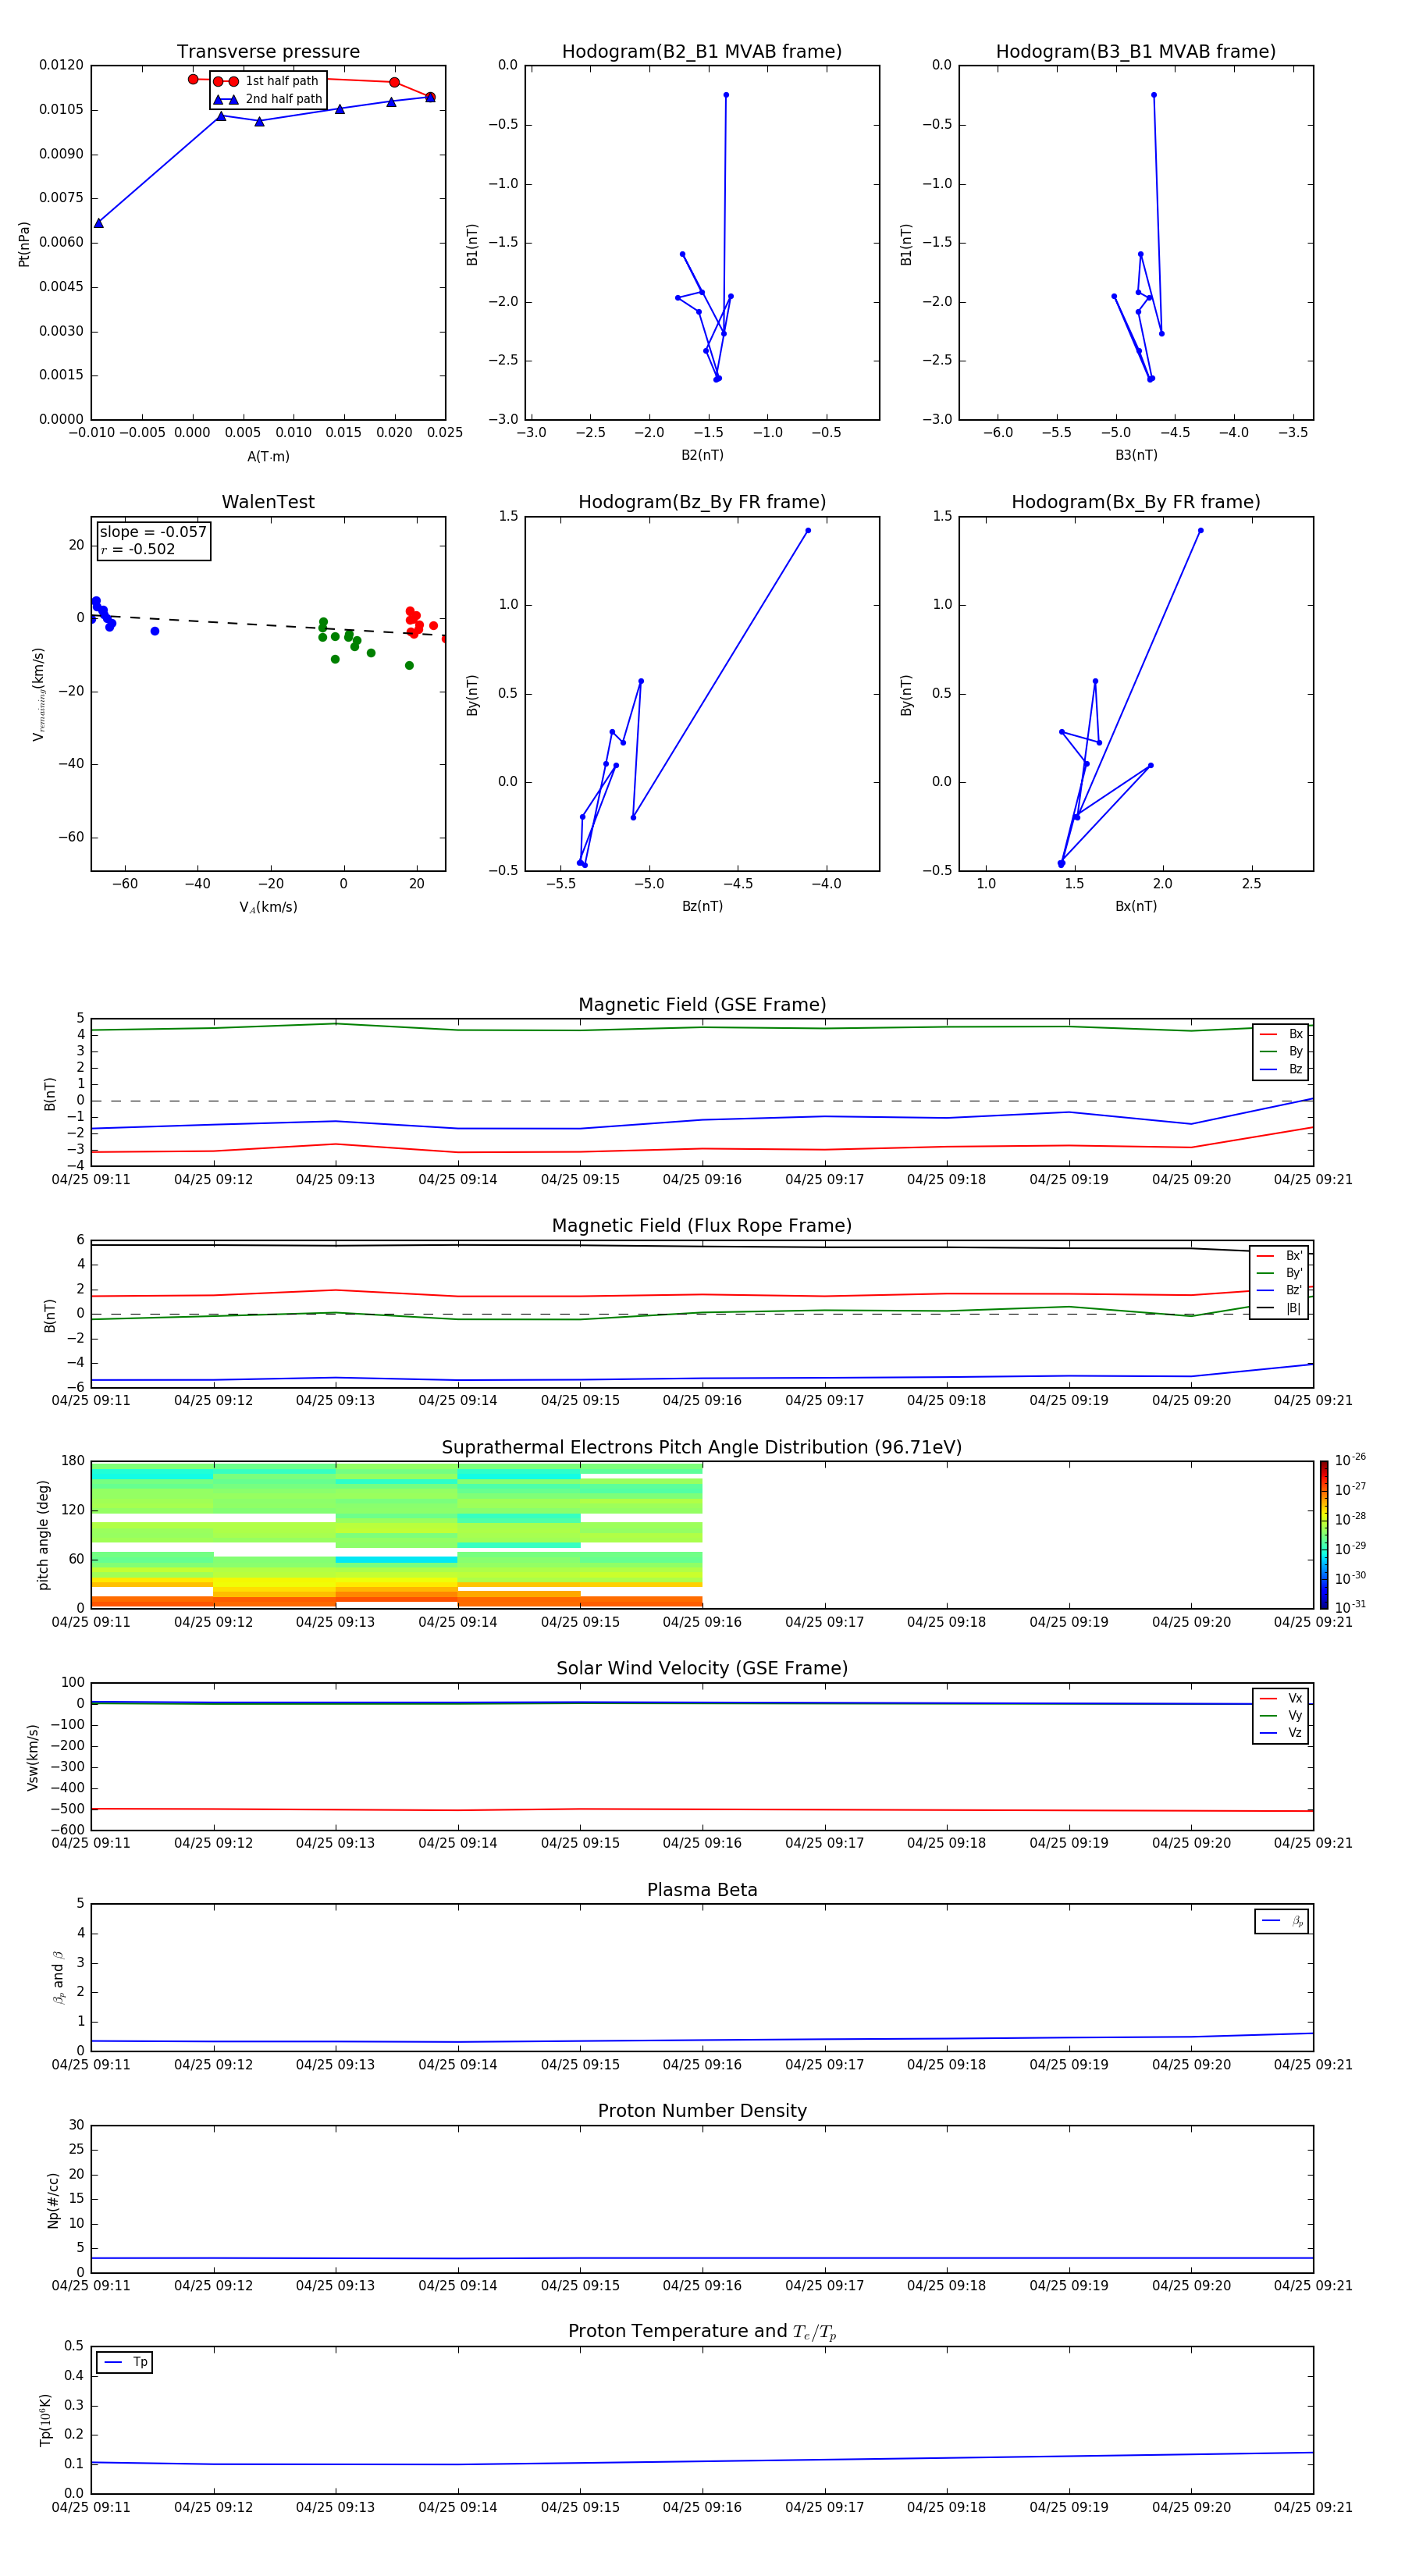Click the Solar Wind Velocity (GSE Frame) title
1405x2576 pixels.
click(702, 1668)
